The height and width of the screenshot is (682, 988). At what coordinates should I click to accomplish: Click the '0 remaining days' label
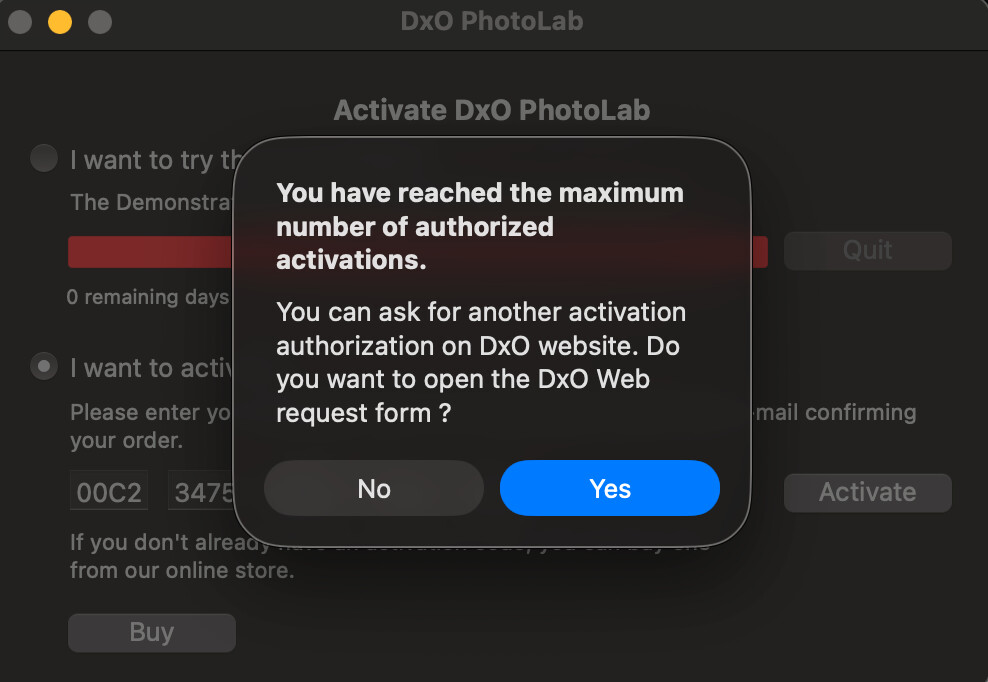pos(148,297)
